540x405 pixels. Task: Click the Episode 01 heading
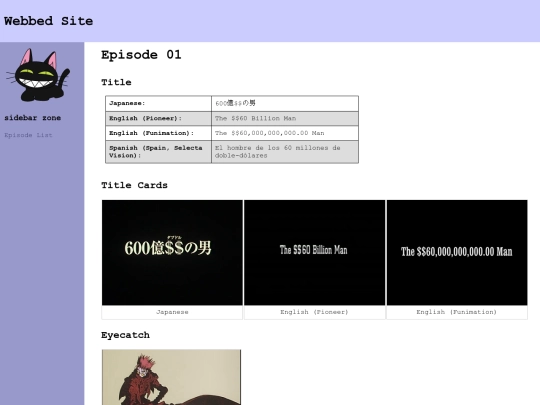click(141, 55)
